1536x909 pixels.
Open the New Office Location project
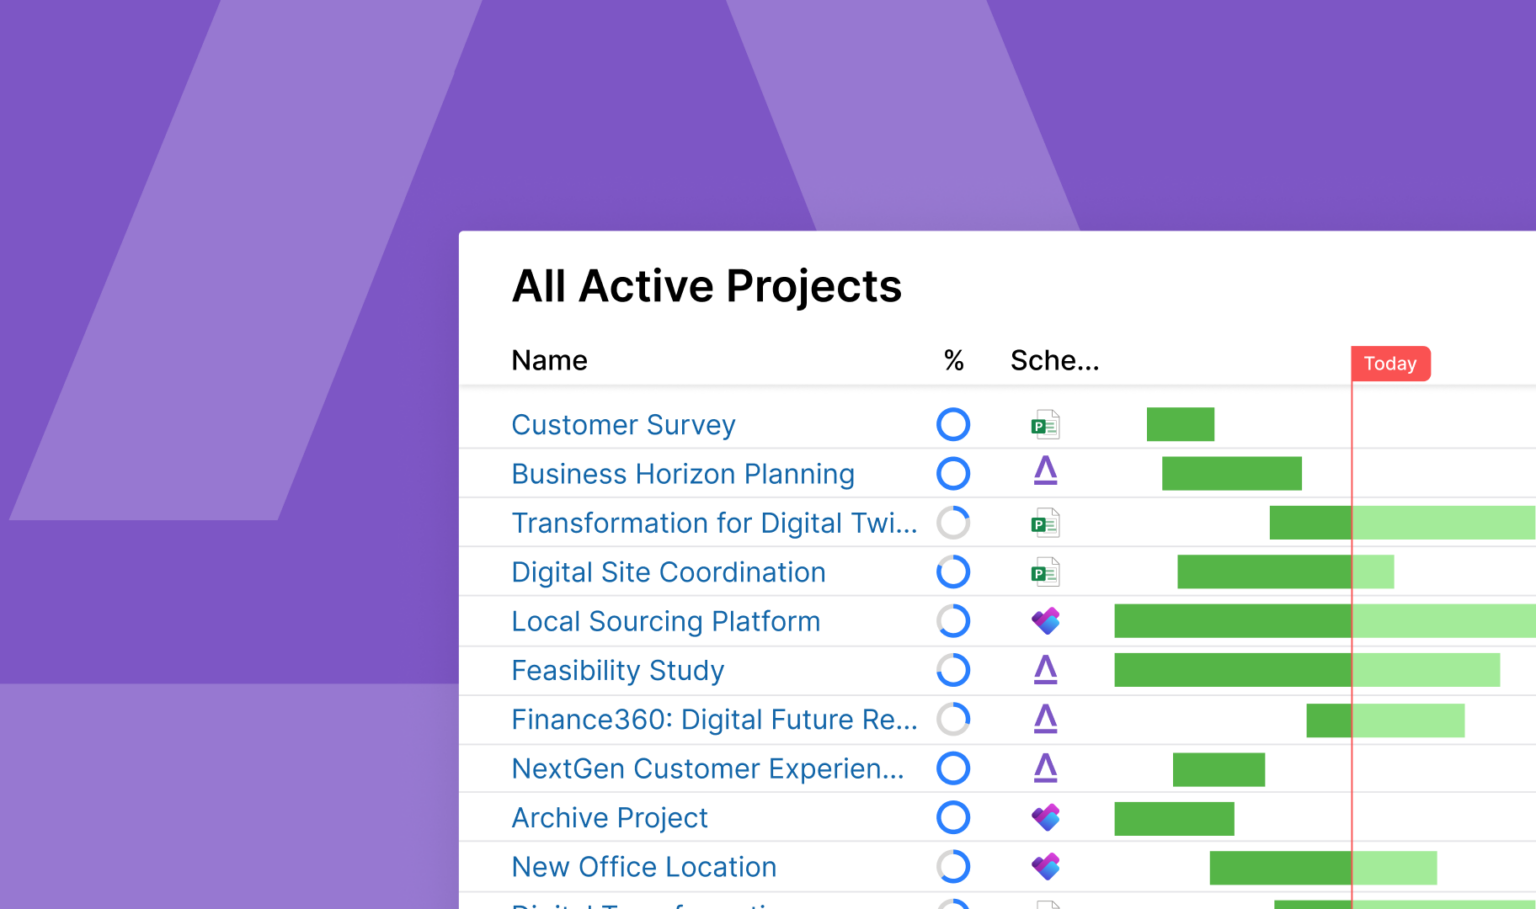643,866
